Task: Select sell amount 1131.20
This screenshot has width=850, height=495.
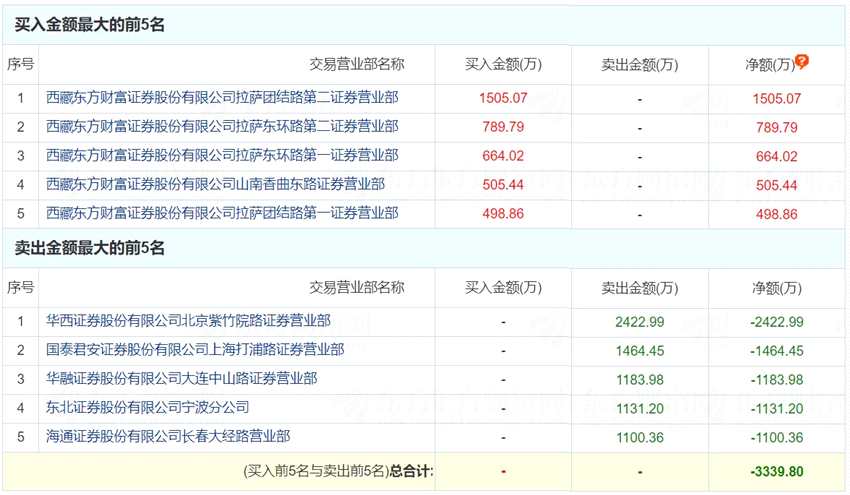Action: click(x=640, y=408)
